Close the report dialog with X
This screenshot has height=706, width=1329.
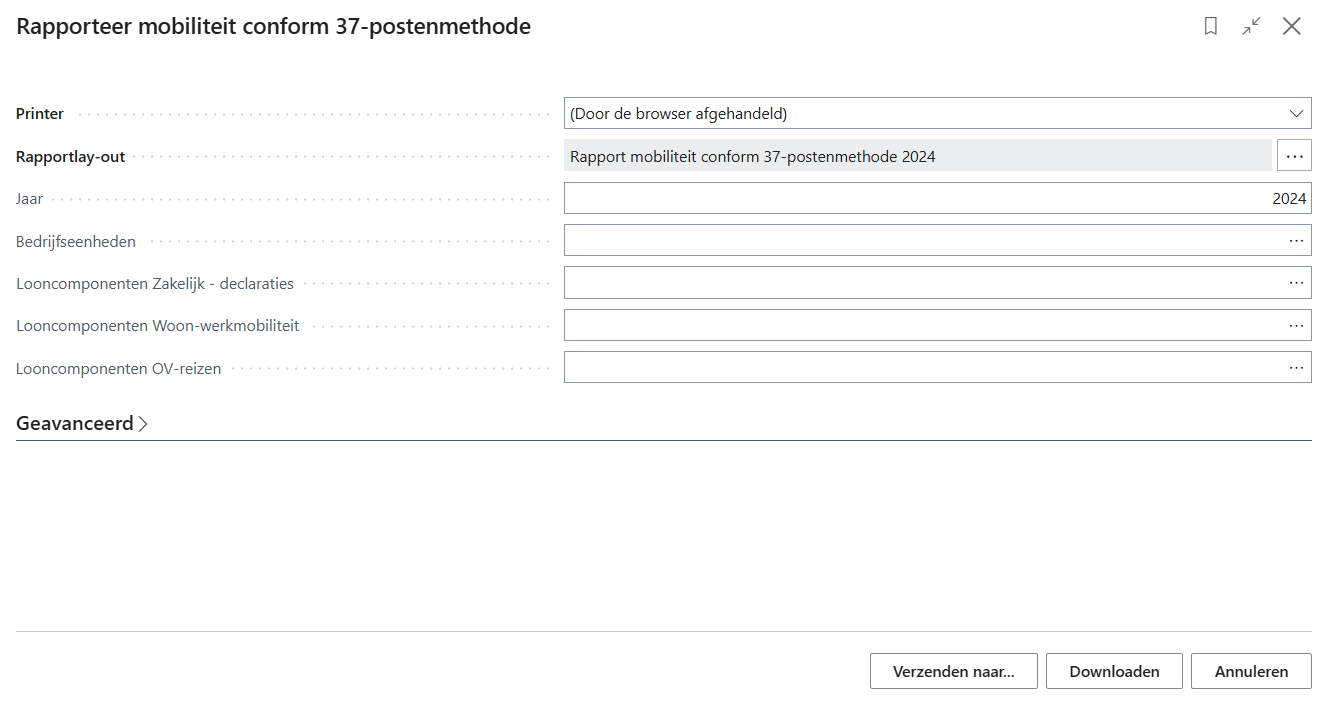(1292, 27)
